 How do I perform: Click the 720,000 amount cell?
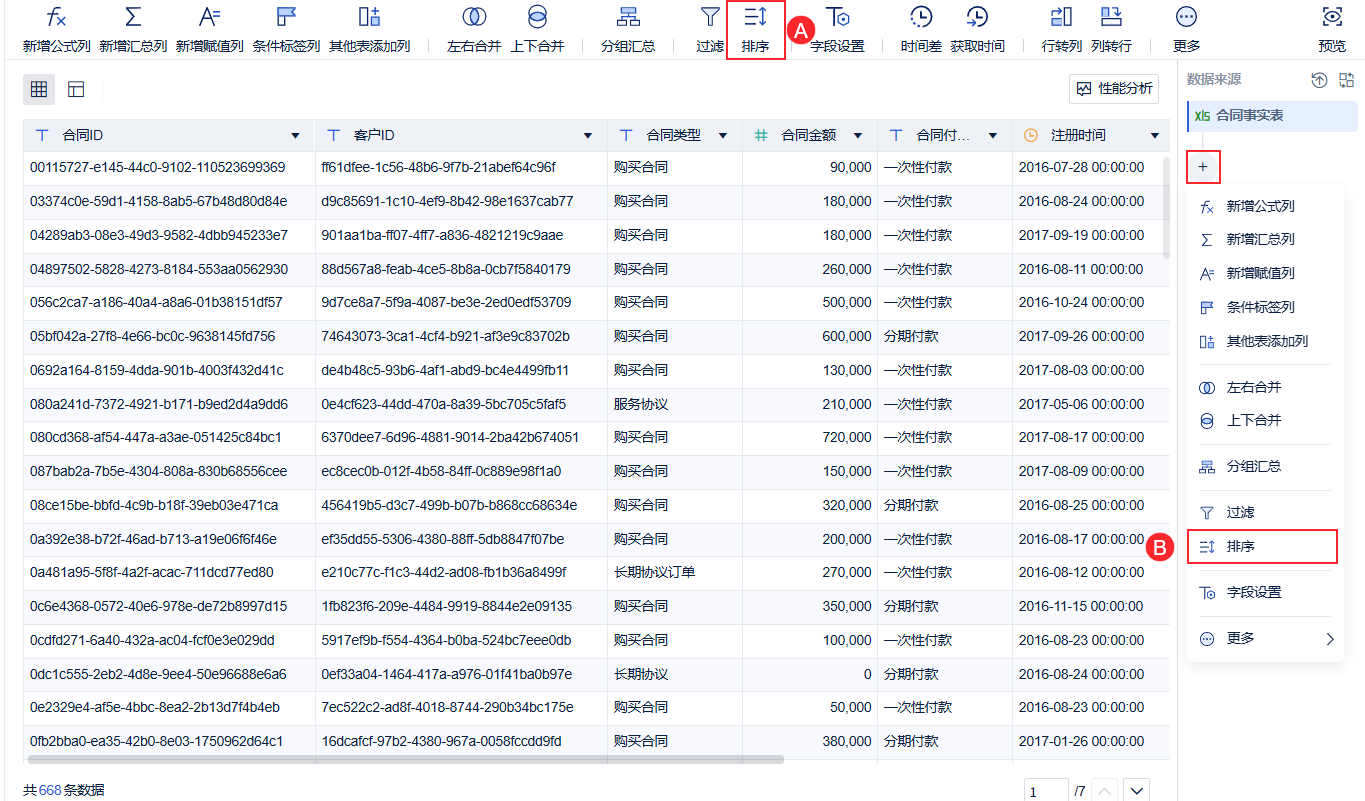810,438
